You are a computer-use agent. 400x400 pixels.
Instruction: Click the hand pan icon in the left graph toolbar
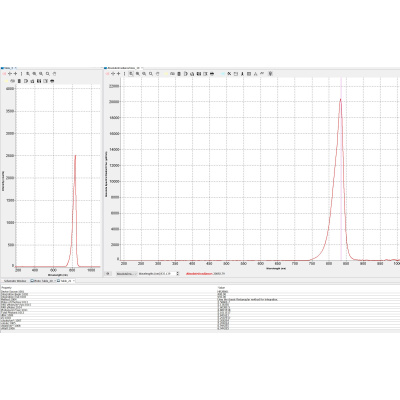click(x=54, y=74)
